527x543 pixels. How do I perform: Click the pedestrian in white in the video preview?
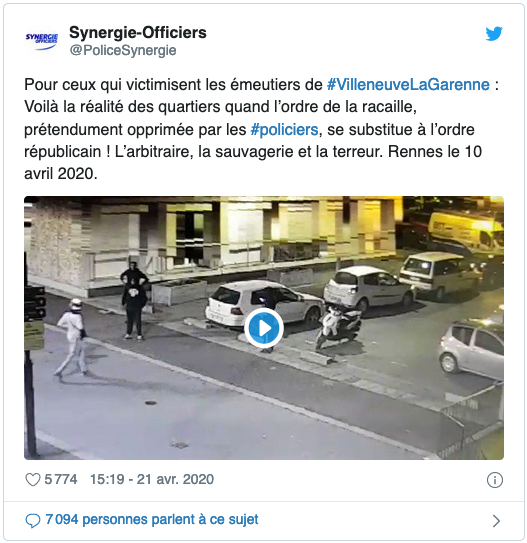point(72,337)
